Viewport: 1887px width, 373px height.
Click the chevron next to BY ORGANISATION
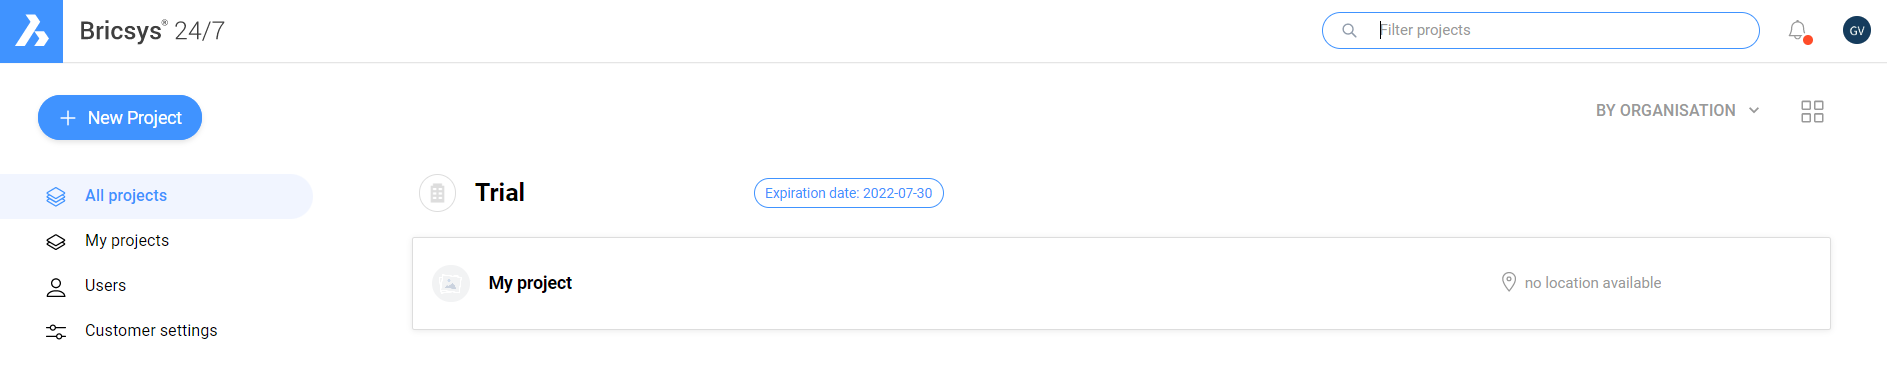point(1754,110)
